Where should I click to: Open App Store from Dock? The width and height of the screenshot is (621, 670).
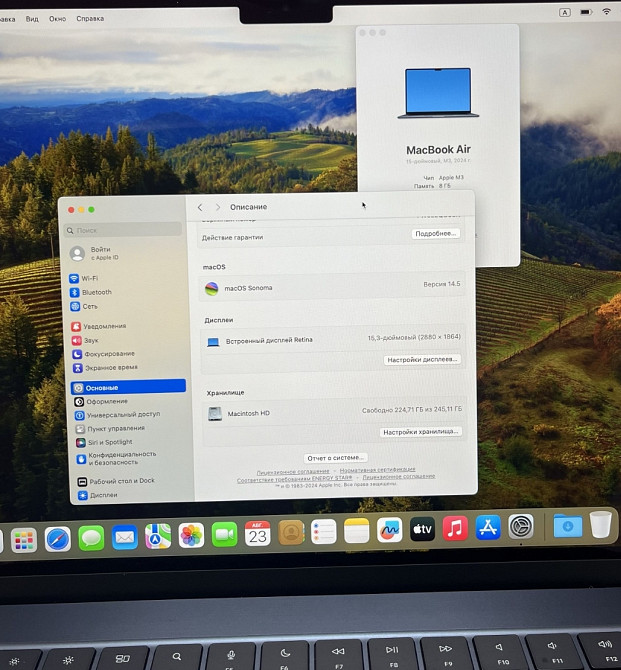coord(488,527)
